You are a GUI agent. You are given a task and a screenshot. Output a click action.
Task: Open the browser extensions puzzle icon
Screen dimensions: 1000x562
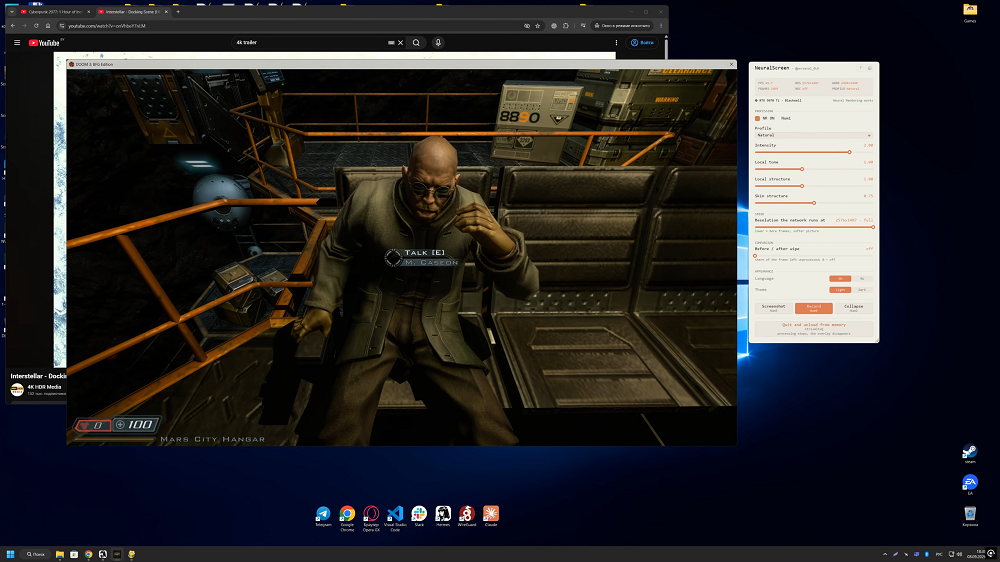[x=566, y=26]
